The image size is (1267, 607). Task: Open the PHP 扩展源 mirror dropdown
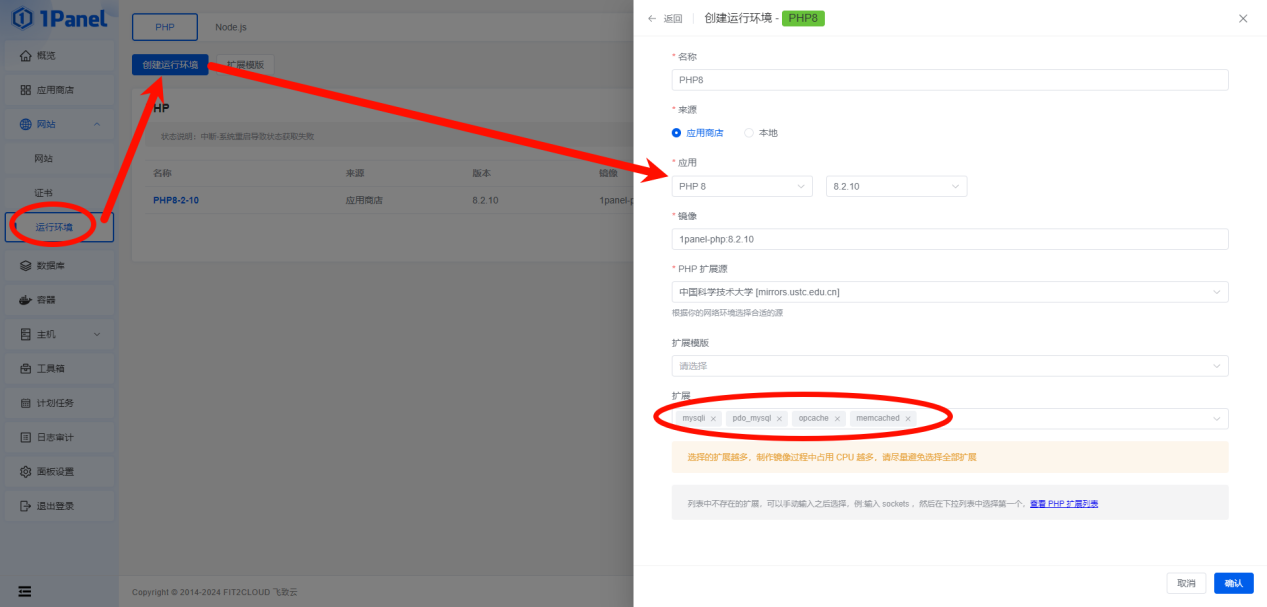[950, 292]
